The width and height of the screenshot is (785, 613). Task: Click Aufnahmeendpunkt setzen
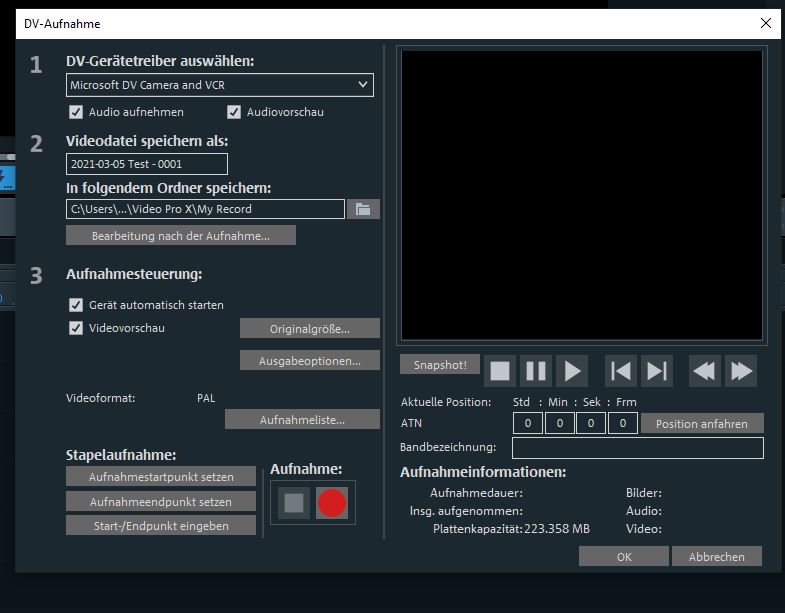[x=161, y=501]
